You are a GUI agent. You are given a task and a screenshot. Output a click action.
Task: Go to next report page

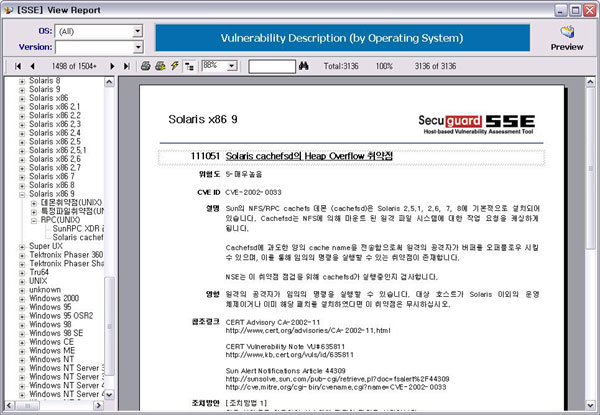point(111,65)
